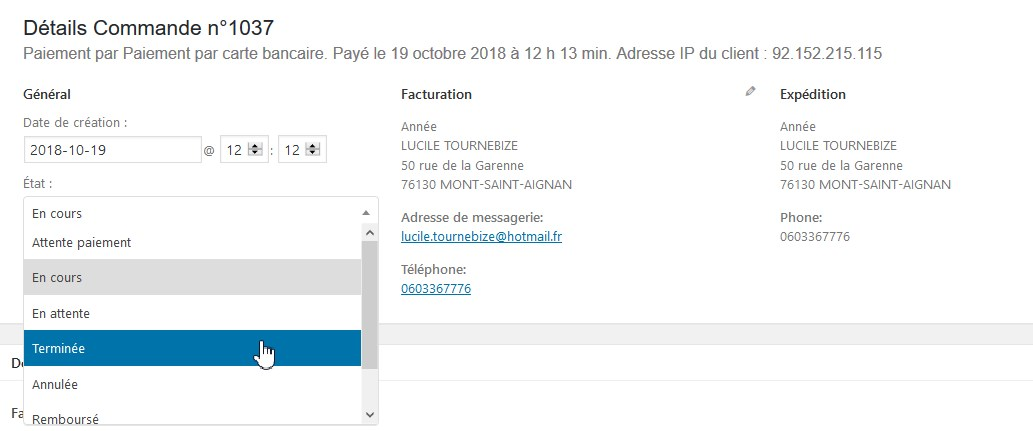Click the minute field showing 12
The image size is (1033, 431).
[x=302, y=150]
